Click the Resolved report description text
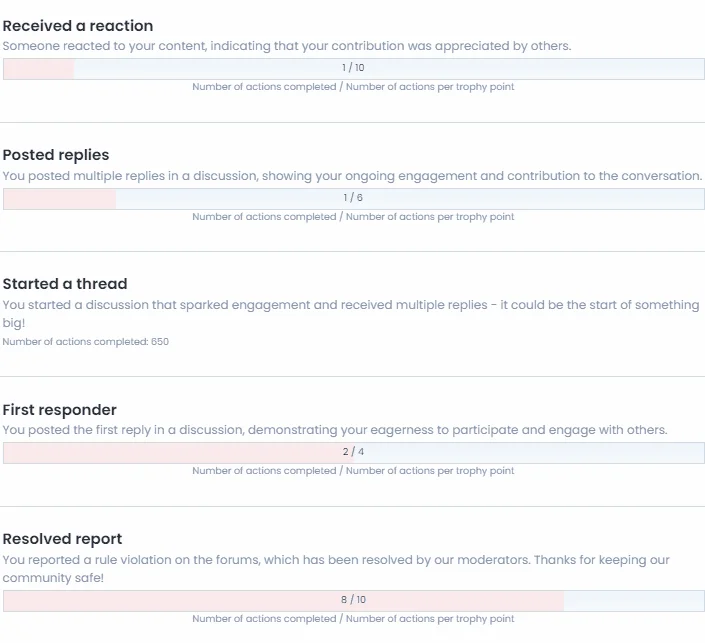Image resolution: width=705 pixels, height=643 pixels. 336,569
